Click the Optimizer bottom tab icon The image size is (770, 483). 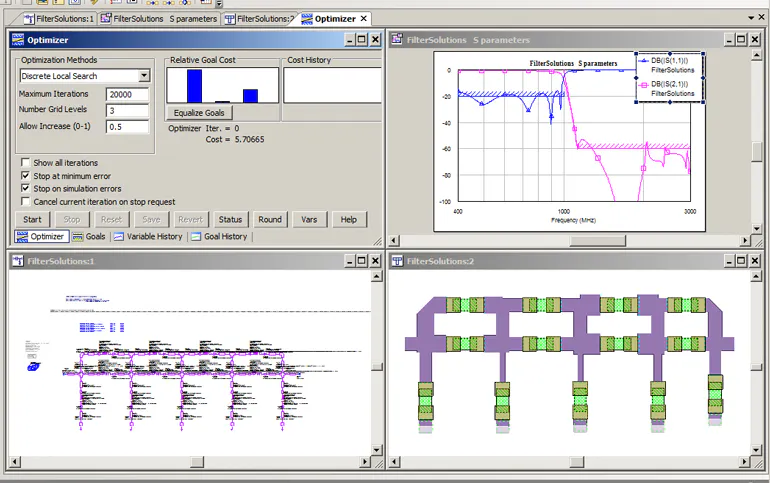(x=22, y=237)
